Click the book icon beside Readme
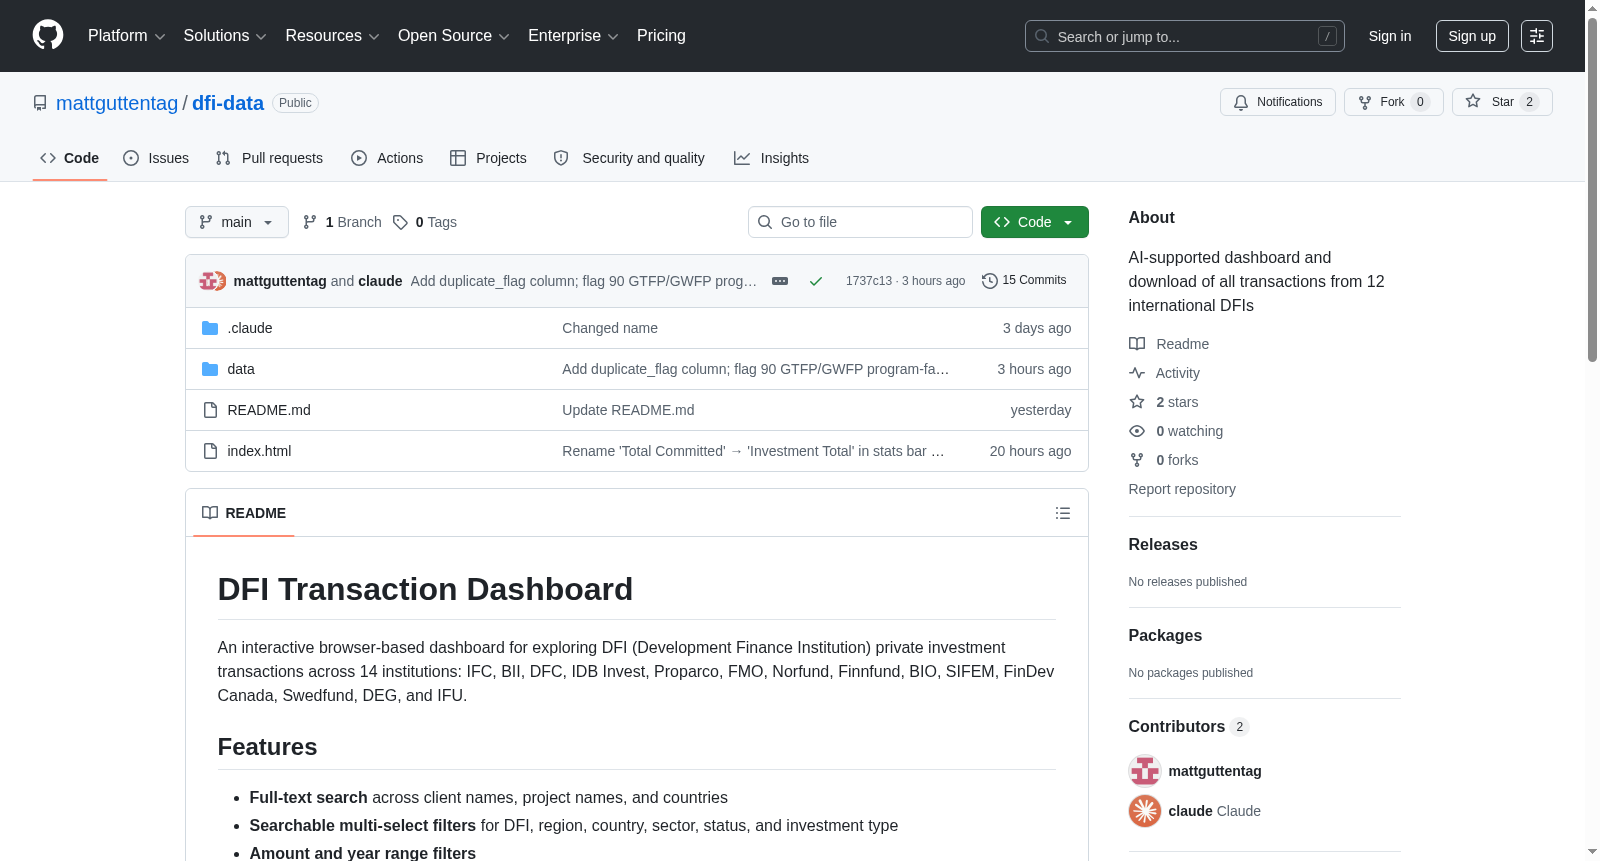 pos(1137,344)
